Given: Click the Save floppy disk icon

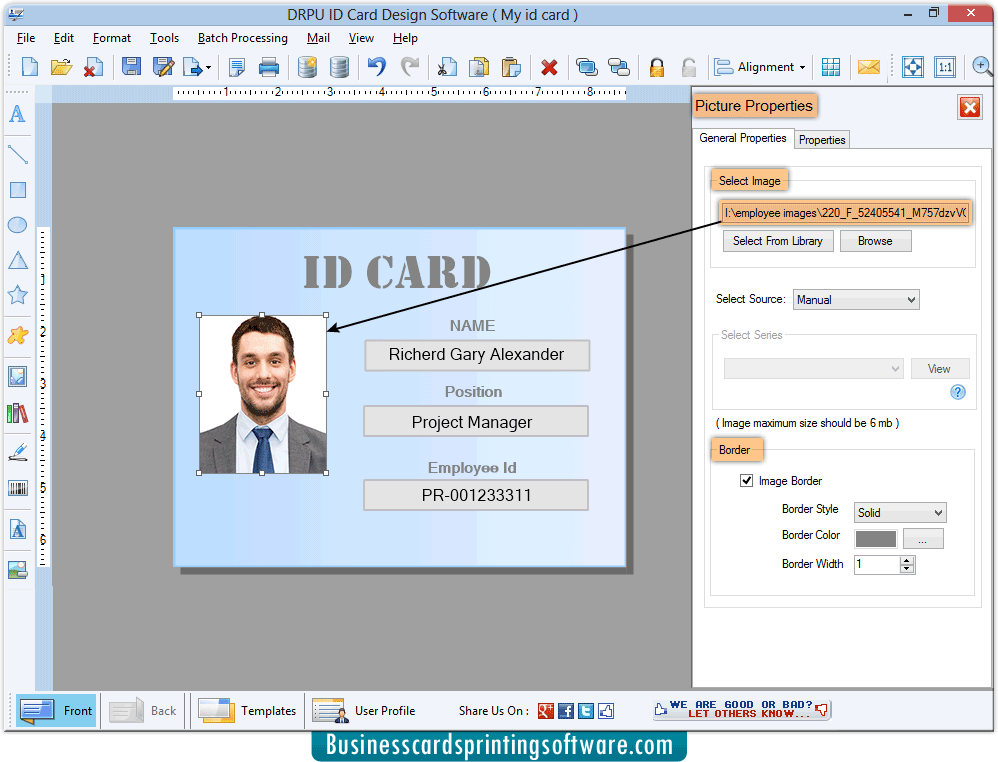Looking at the screenshot, I should tap(131, 67).
